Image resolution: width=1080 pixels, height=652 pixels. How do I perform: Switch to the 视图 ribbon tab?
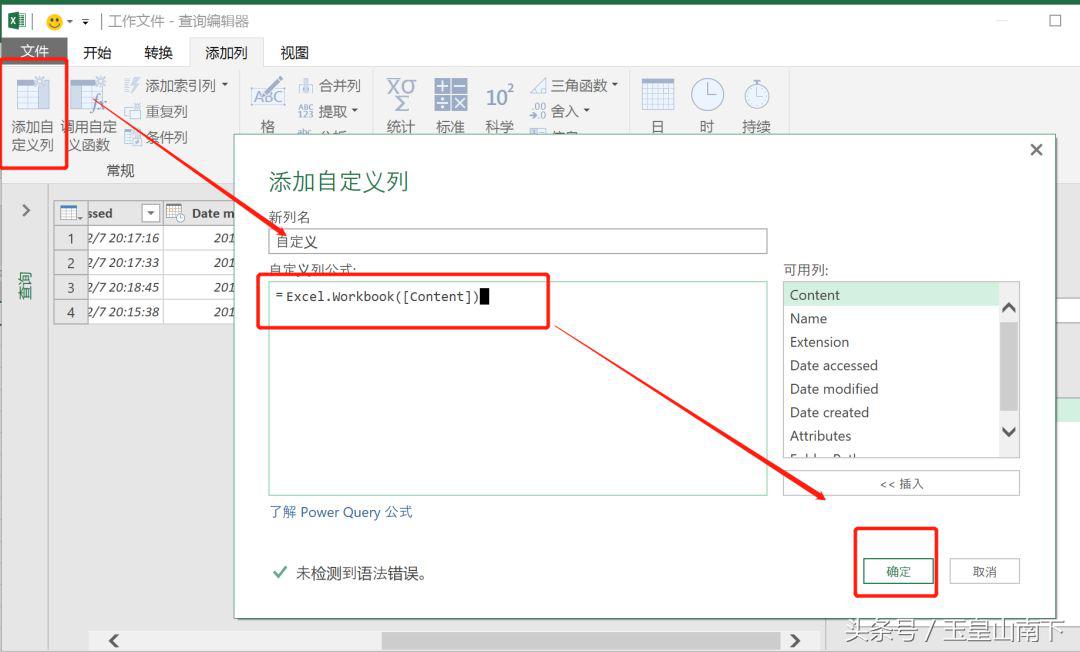(294, 52)
